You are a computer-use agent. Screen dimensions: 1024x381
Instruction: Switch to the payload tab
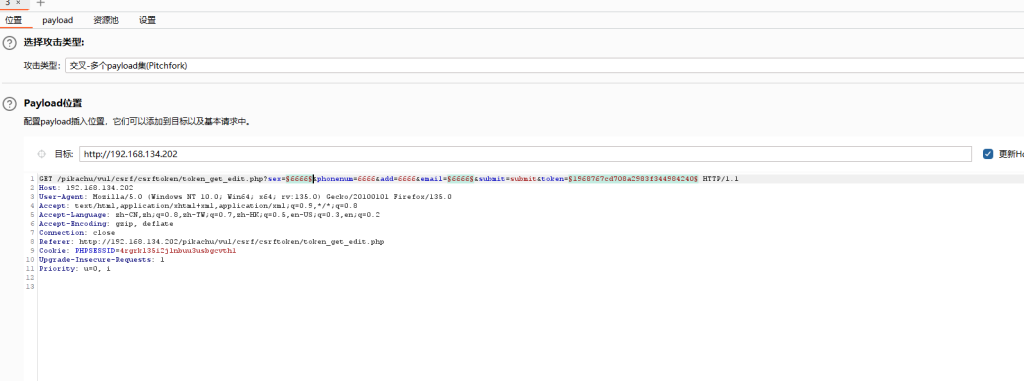point(58,20)
